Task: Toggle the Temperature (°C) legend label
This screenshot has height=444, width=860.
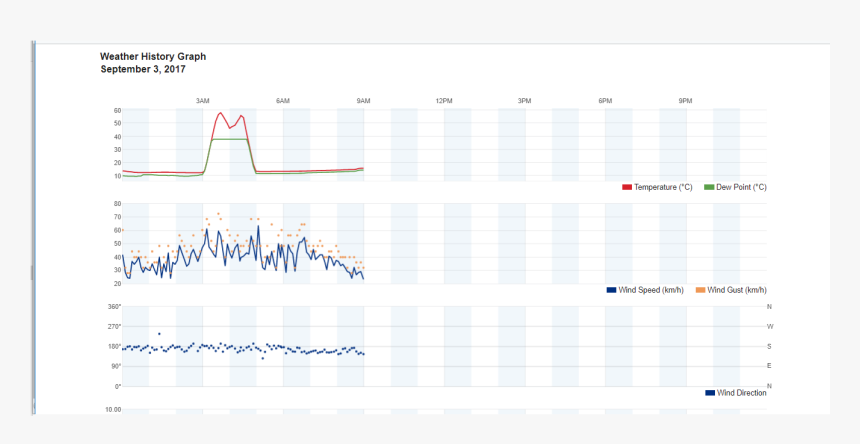Action: coord(663,187)
